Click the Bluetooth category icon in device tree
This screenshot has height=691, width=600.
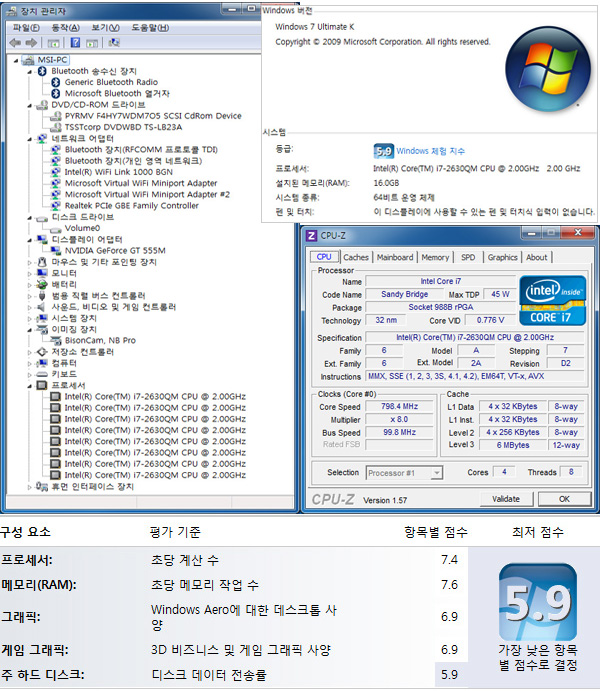[x=42, y=71]
